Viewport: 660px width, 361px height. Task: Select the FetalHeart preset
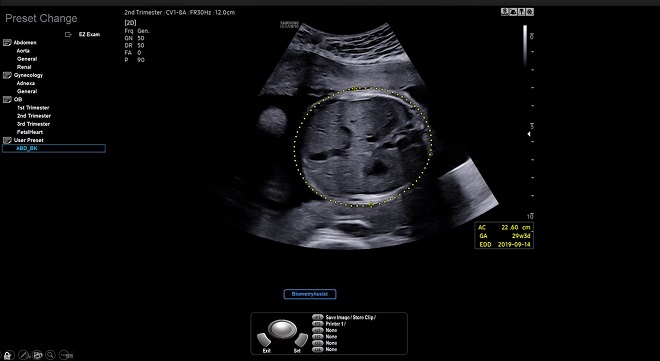tap(30, 132)
